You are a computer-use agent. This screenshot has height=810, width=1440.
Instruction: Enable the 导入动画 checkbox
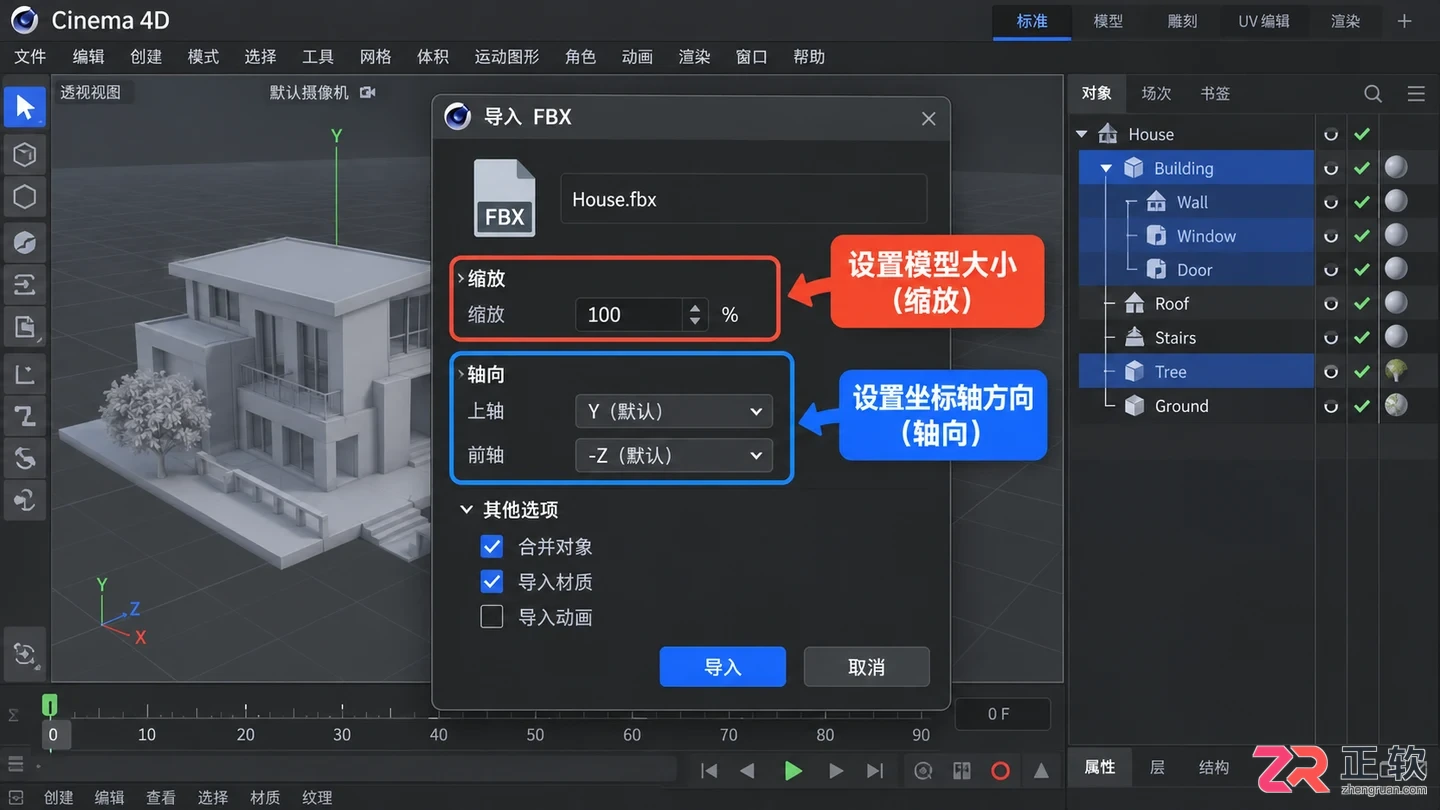(491, 616)
